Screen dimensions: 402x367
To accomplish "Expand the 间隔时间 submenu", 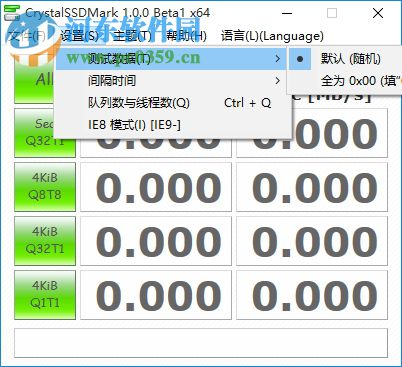I will pyautogui.click(x=171, y=81).
